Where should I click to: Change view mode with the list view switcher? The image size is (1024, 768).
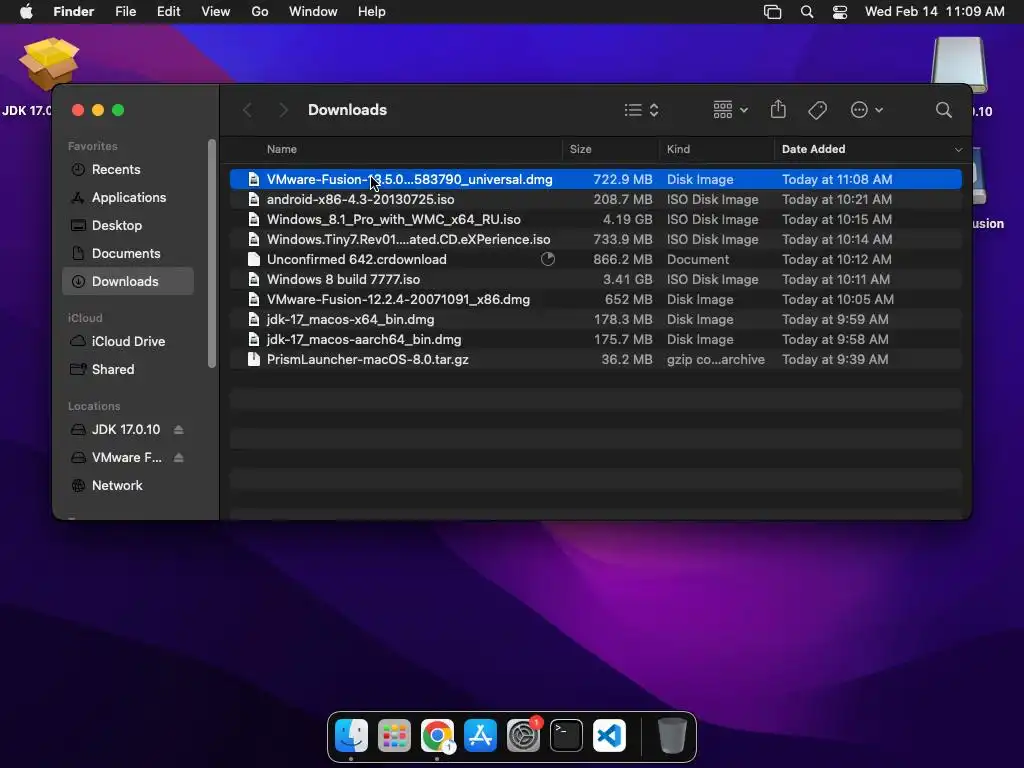[641, 110]
